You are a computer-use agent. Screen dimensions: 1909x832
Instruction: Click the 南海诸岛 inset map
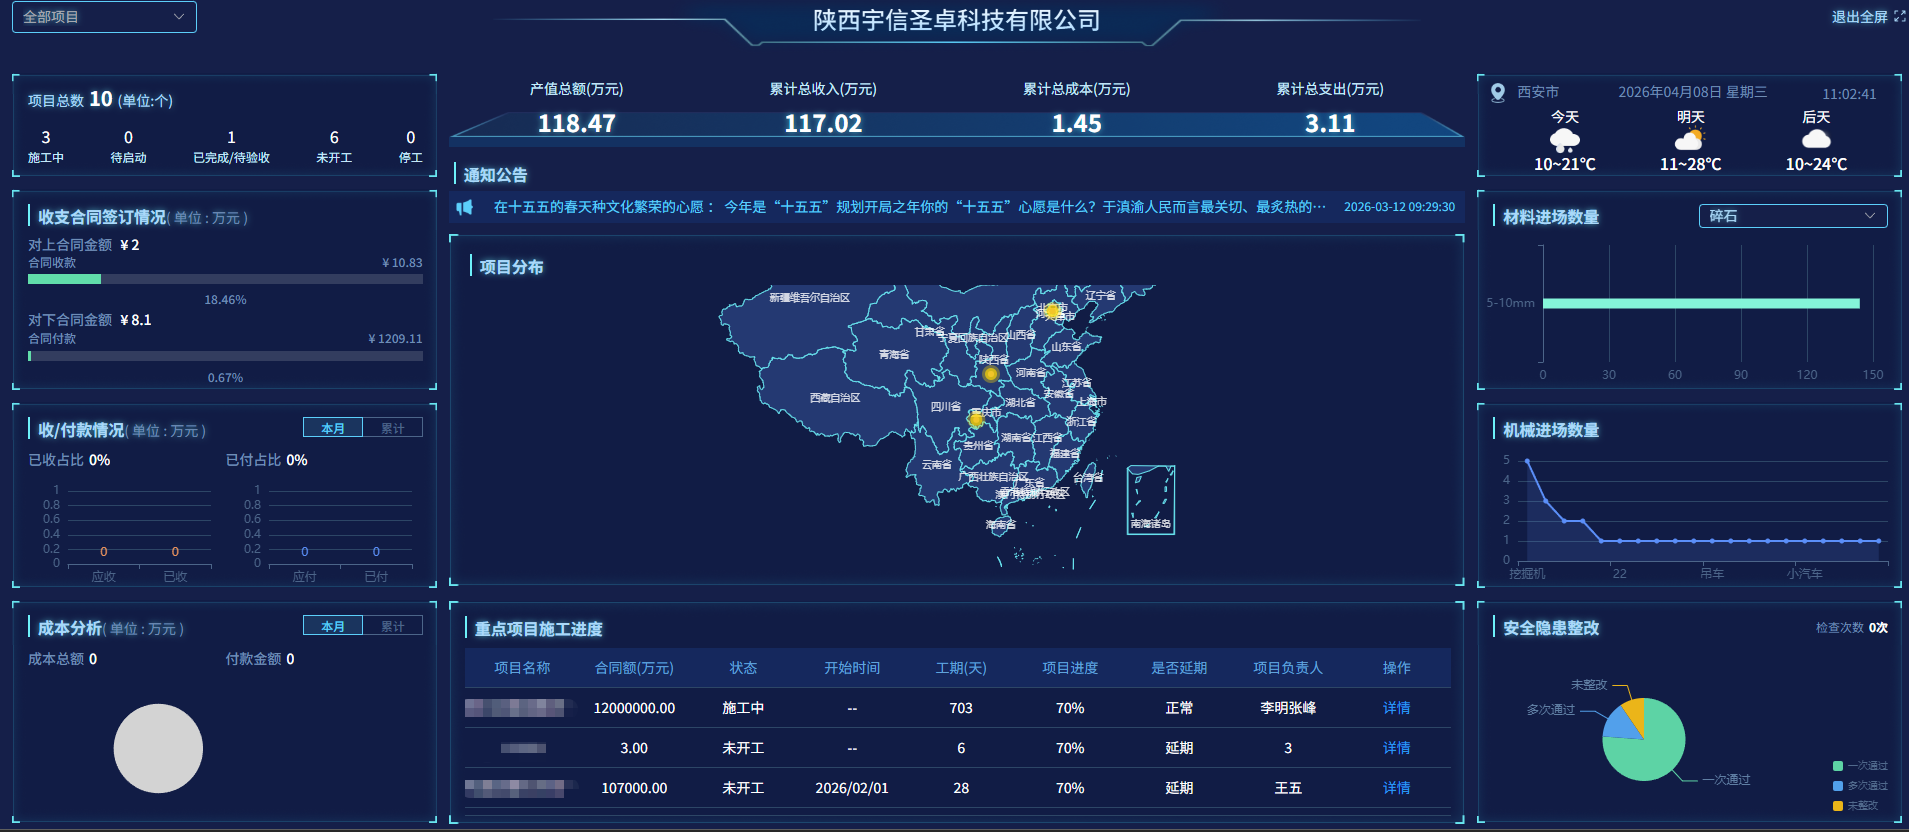[1150, 499]
